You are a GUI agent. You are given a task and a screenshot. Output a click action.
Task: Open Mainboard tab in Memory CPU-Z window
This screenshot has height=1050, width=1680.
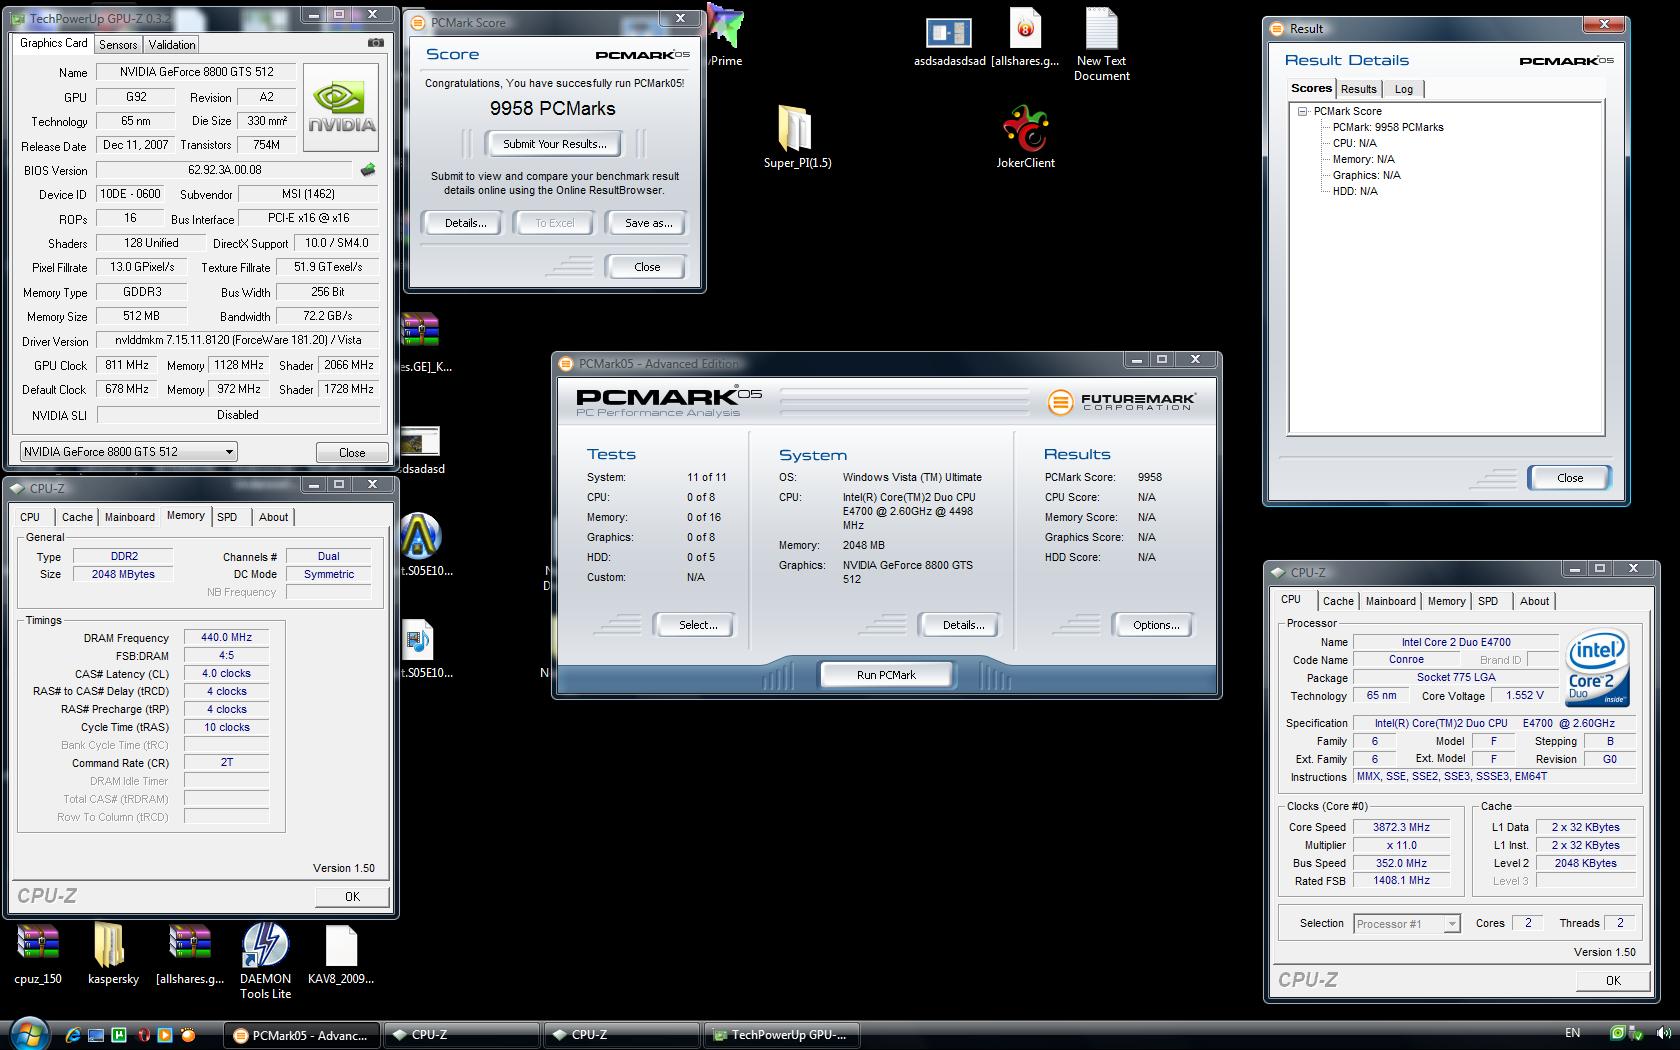[130, 517]
